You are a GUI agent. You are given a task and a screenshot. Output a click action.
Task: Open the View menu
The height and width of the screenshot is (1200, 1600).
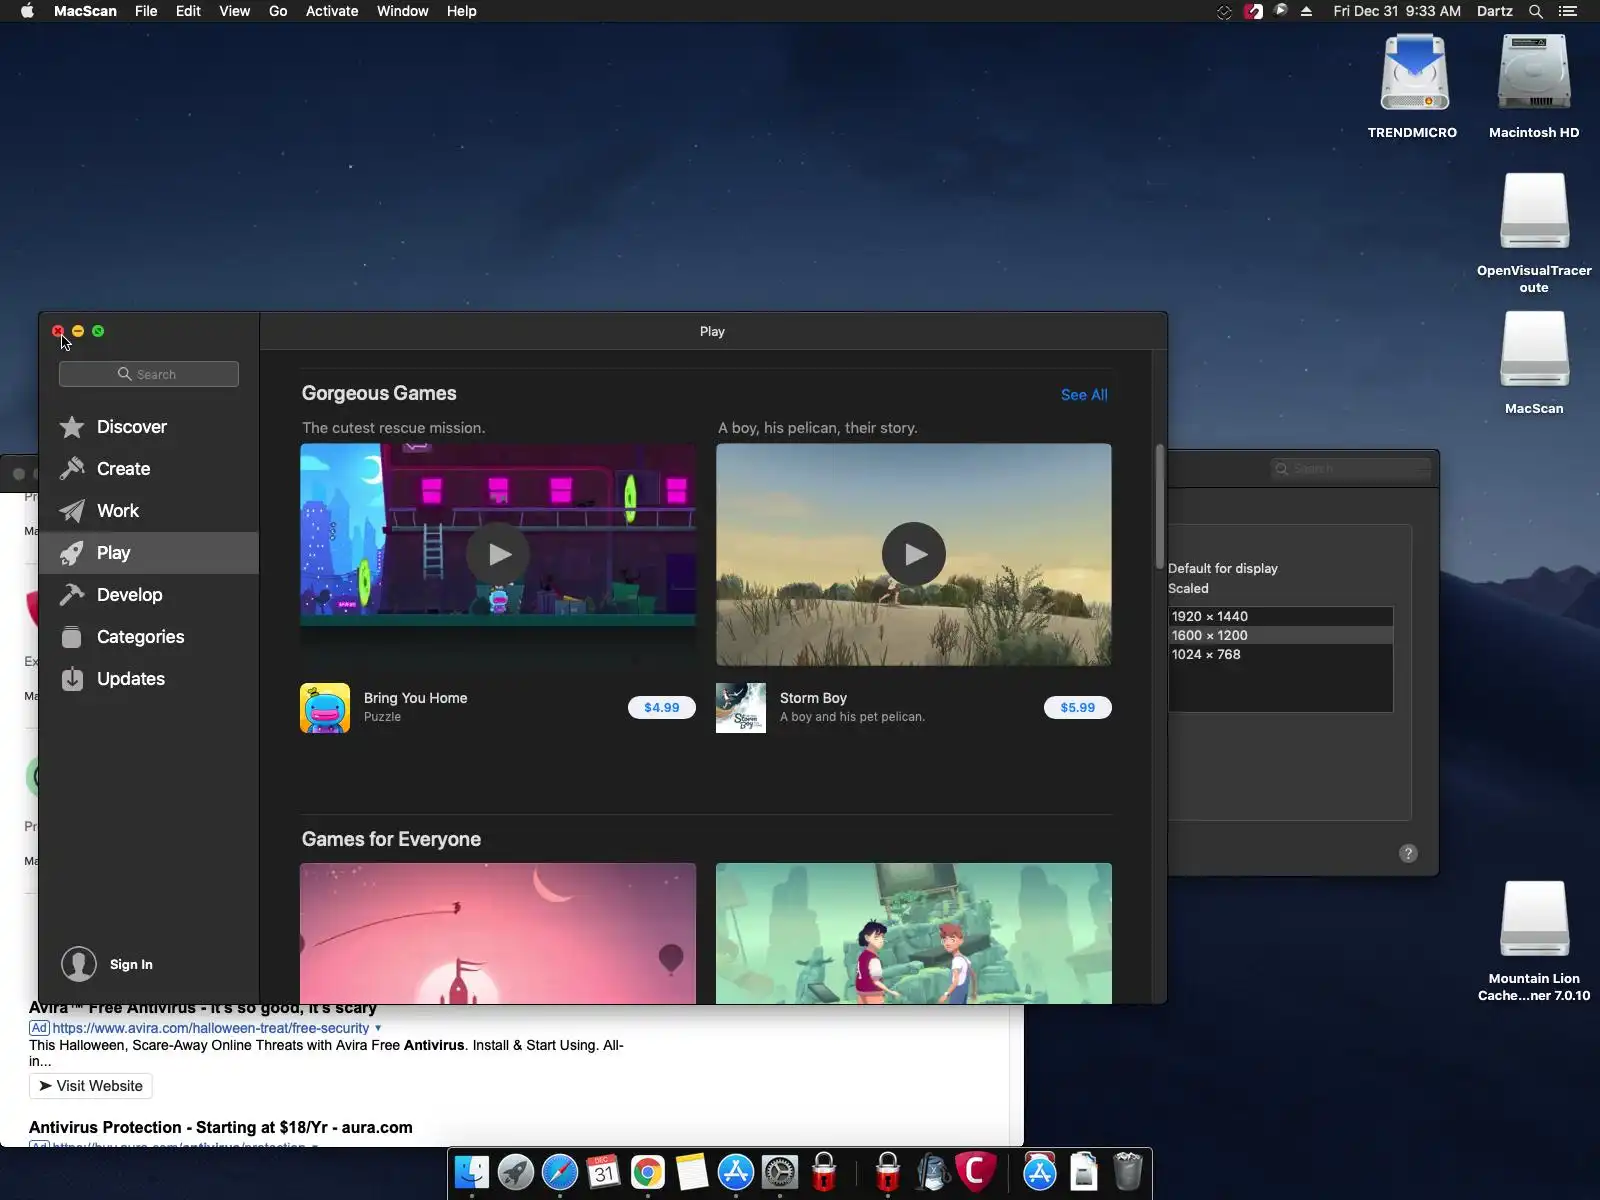click(234, 11)
